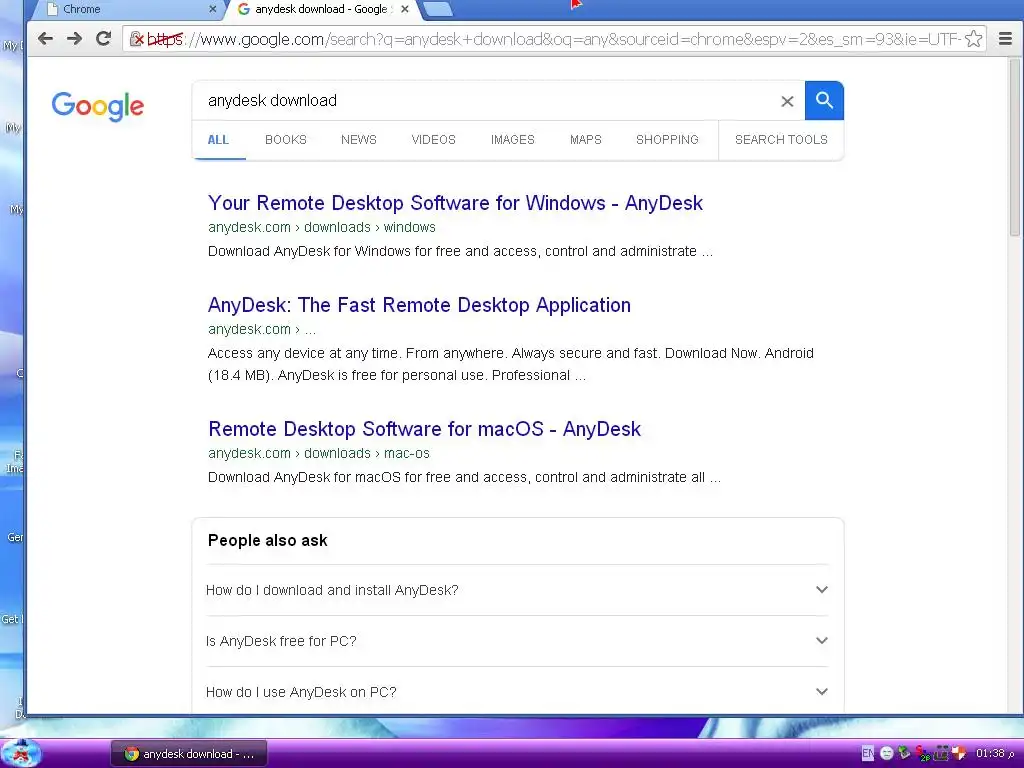Open Remote Desktop Software for macOS link
1024x768 pixels.
[424, 429]
